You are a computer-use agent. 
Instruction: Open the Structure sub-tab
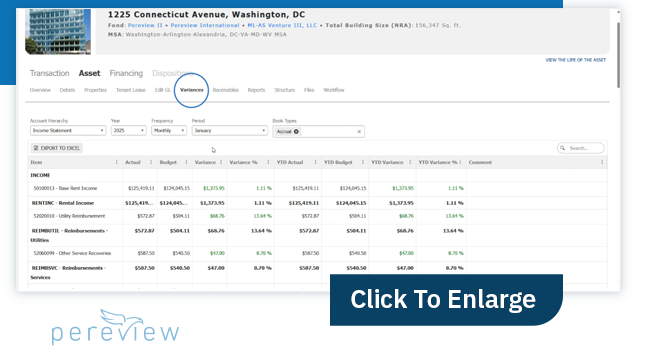point(285,90)
